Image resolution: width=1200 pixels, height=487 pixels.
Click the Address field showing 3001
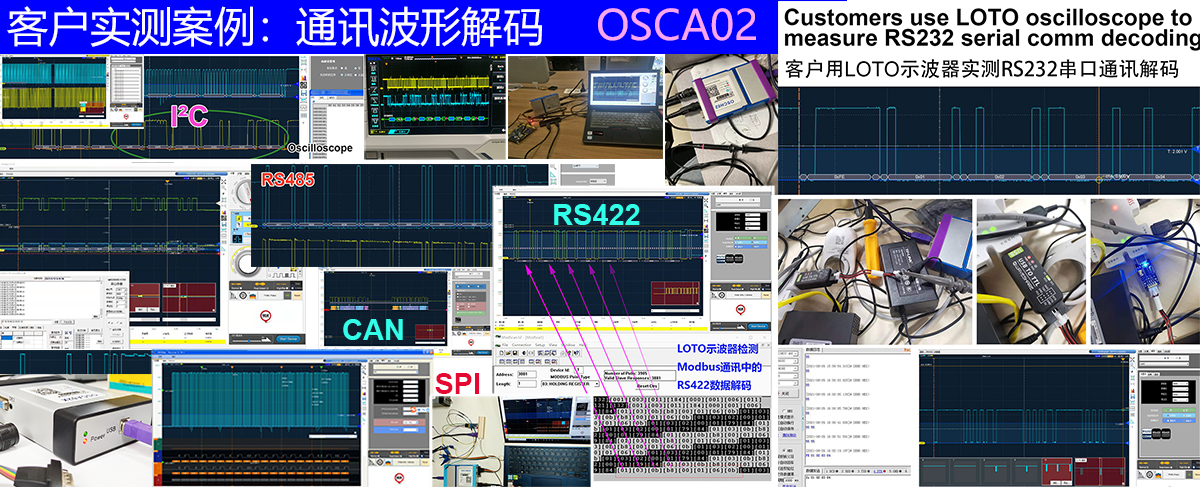pyautogui.click(x=527, y=374)
